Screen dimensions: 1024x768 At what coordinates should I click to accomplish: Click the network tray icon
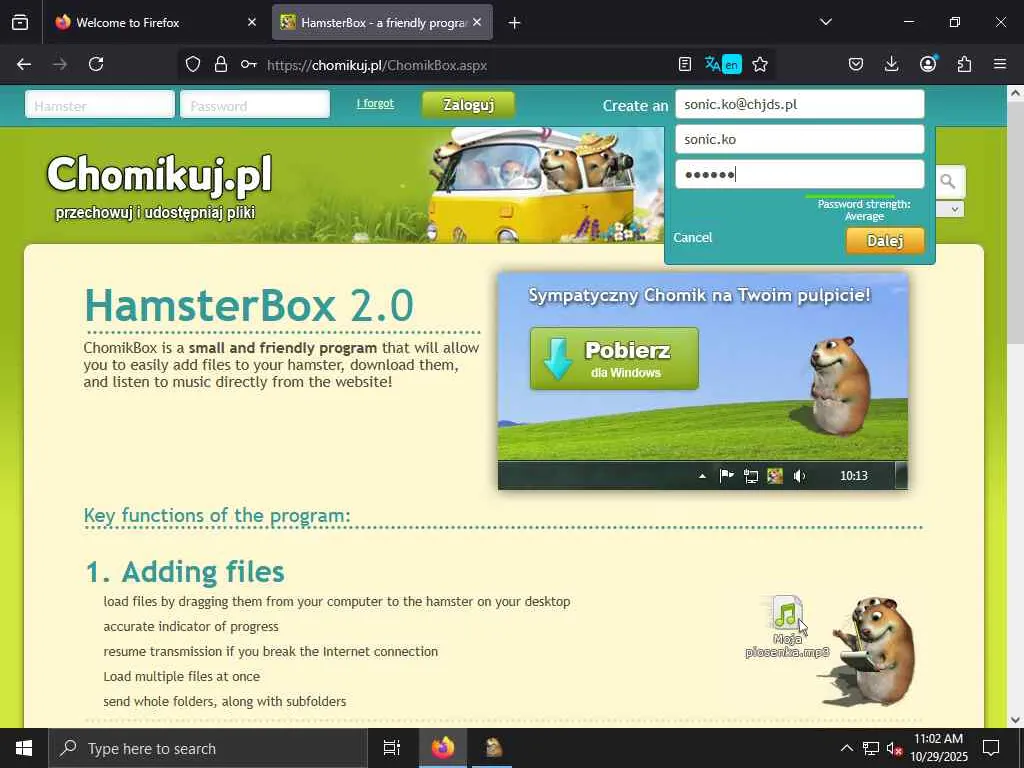click(870, 748)
